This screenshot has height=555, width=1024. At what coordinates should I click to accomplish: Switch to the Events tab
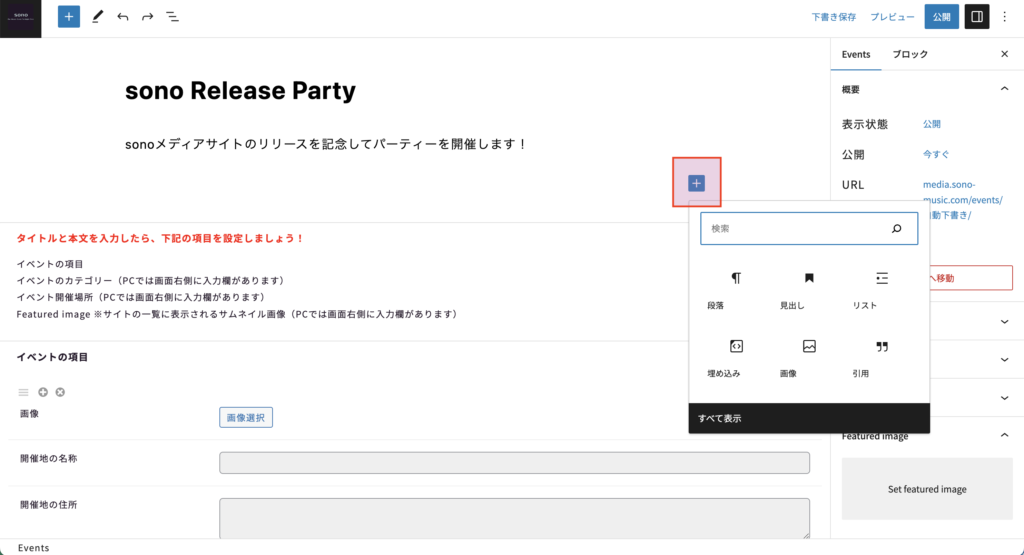pos(856,54)
